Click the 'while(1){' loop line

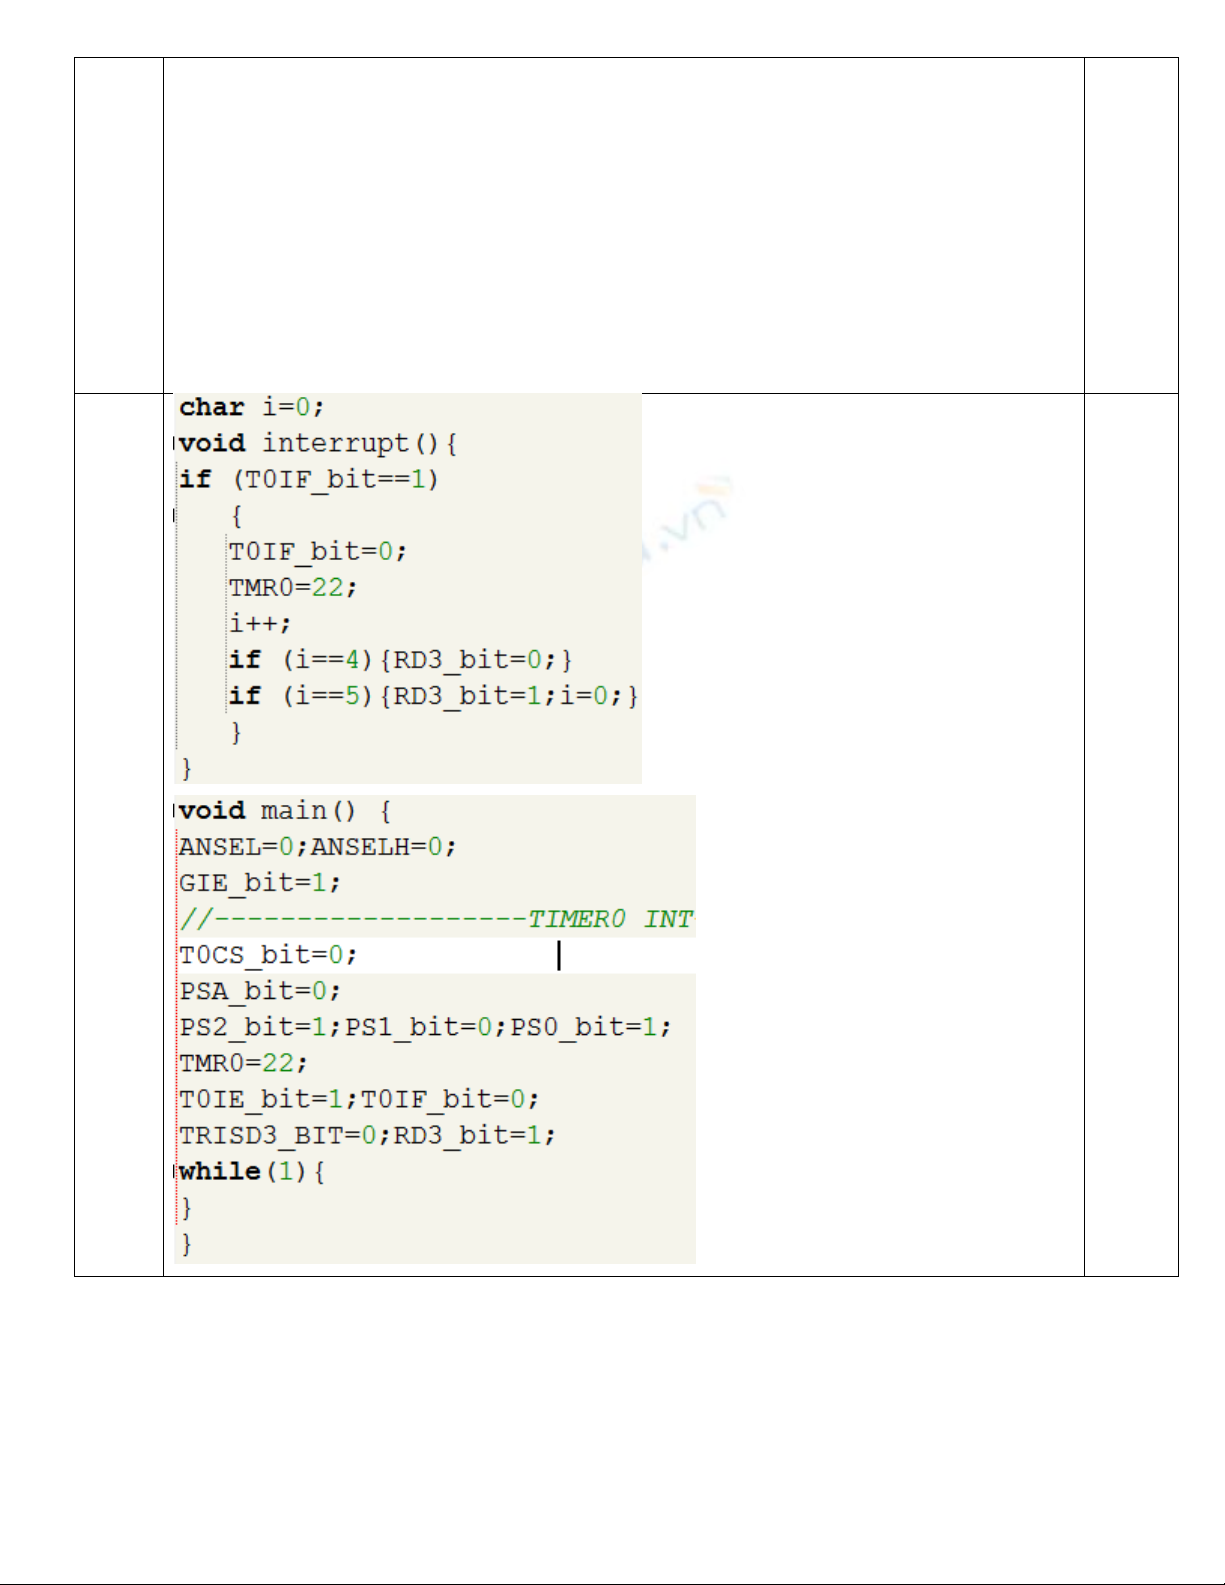(x=251, y=1171)
